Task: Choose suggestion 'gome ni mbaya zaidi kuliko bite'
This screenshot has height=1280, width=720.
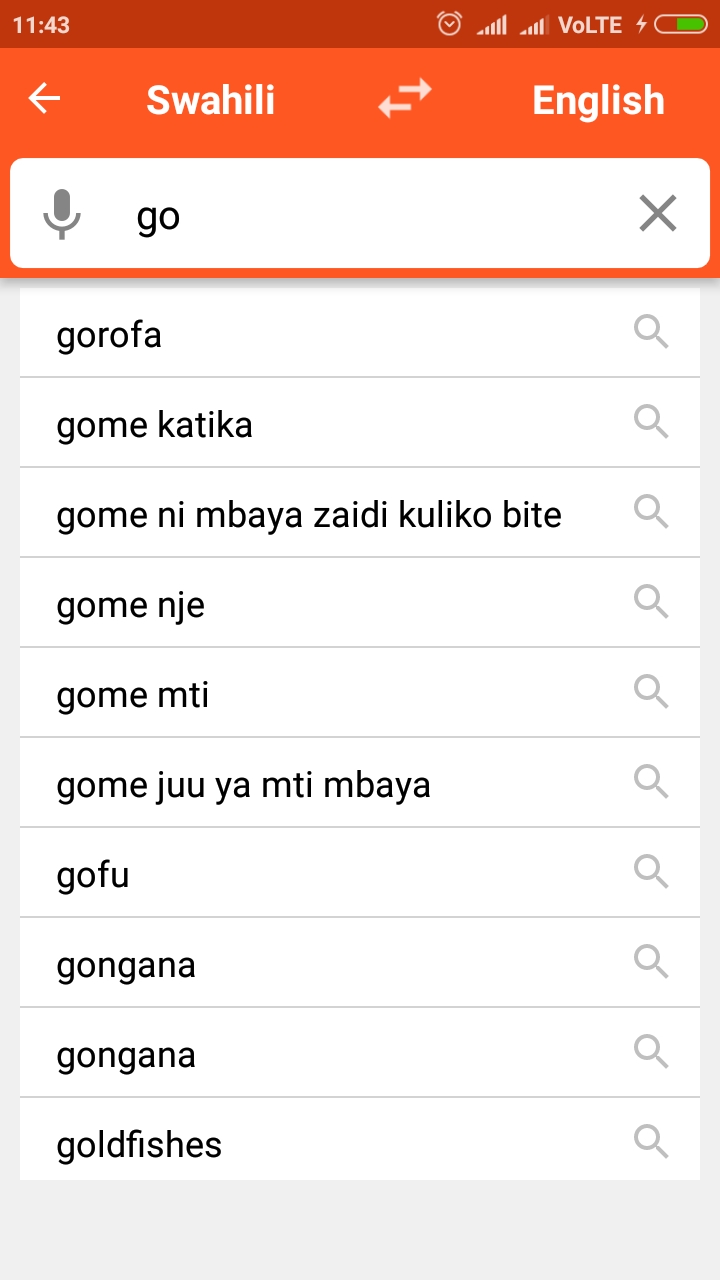Action: point(309,515)
